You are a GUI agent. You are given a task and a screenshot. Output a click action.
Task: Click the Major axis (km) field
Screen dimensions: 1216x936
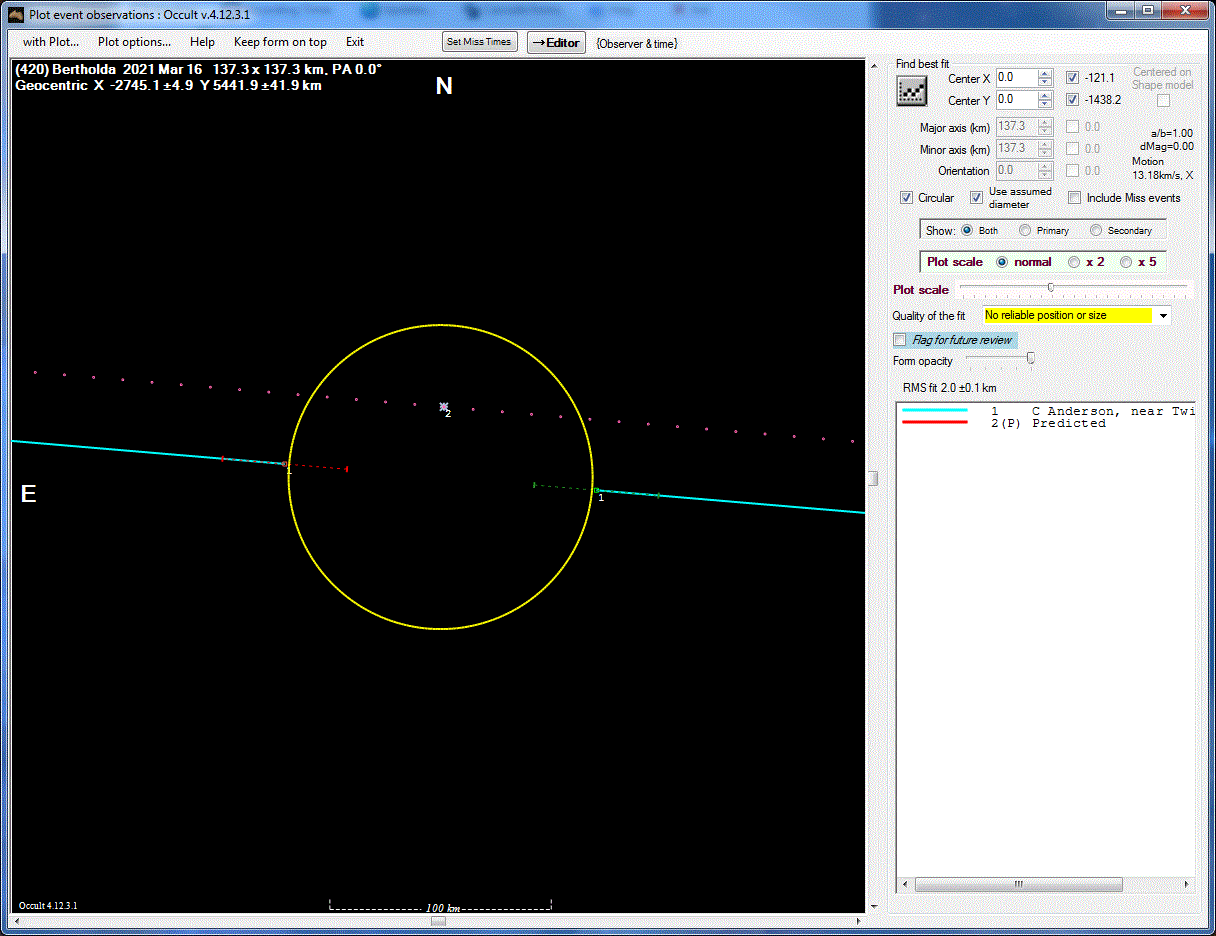pyautogui.click(x=1017, y=127)
